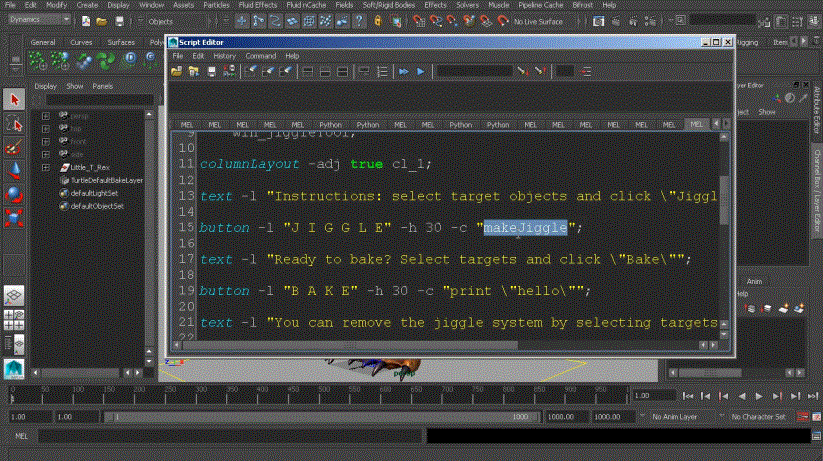Click Save Script icon in Script Editor

(212, 71)
